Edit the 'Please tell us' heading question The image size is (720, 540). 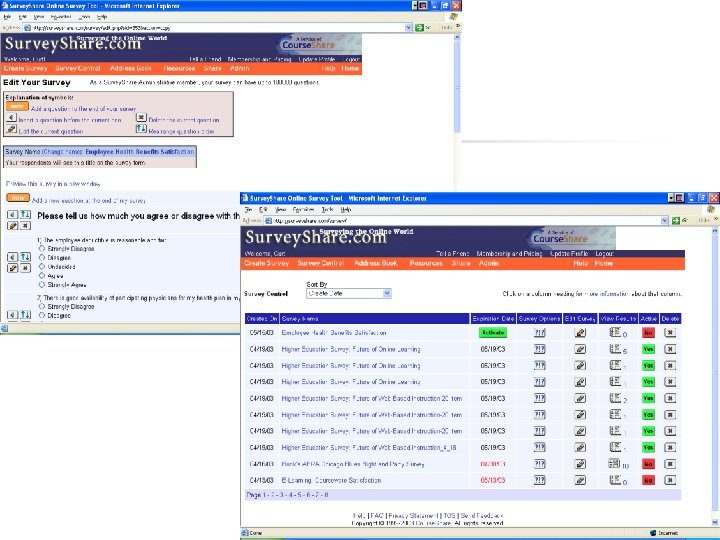pyautogui.click(x=13, y=225)
